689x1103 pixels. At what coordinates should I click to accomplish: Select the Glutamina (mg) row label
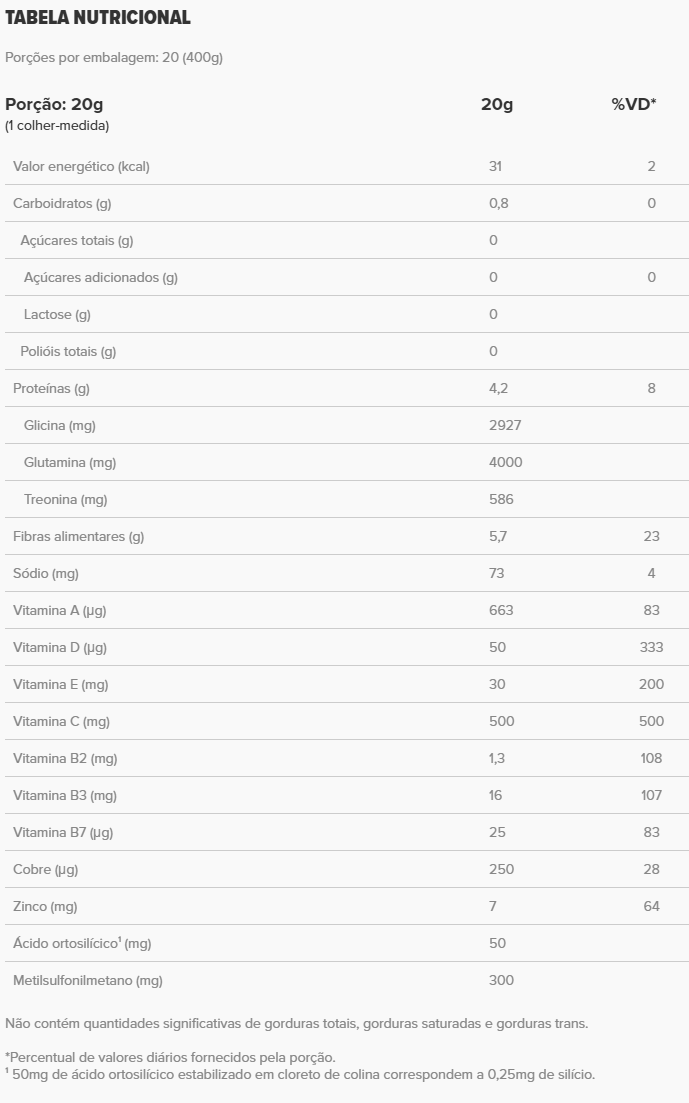[70, 462]
